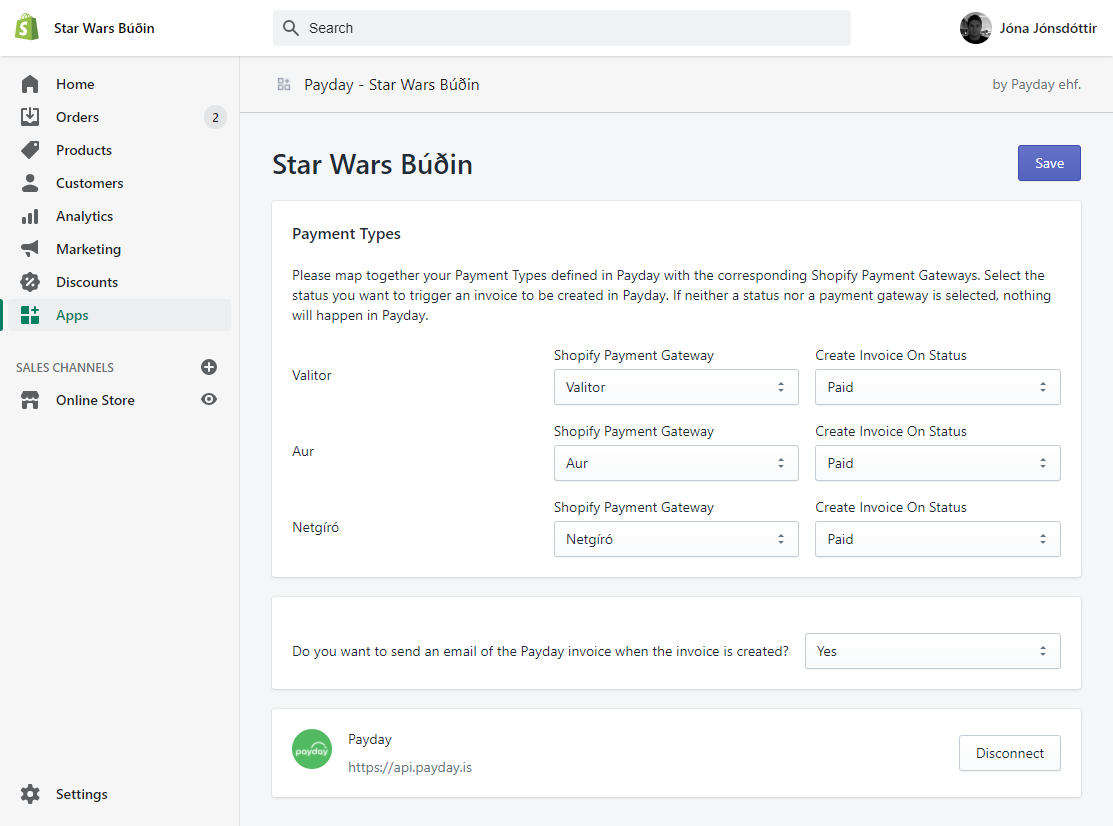Click the Orders inbox icon
This screenshot has height=826, width=1113.
coord(30,116)
